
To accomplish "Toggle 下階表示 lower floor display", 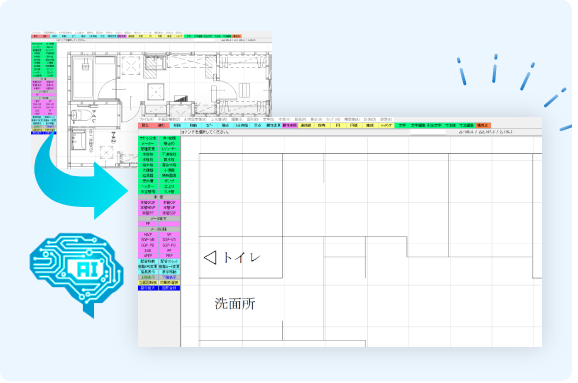I will click(170, 277).
